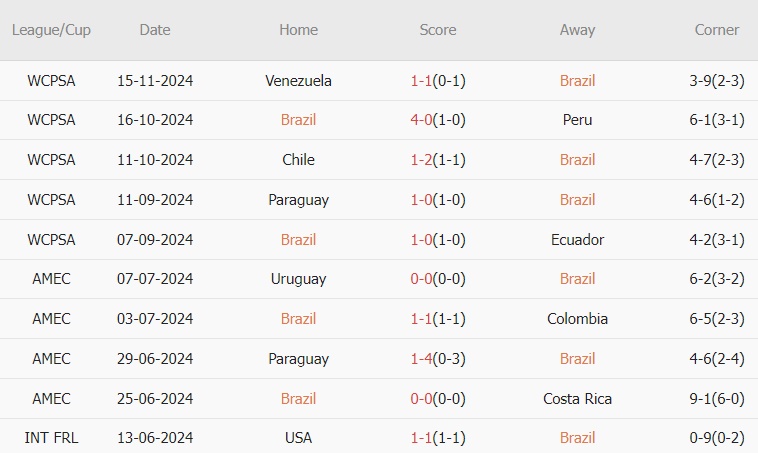This screenshot has width=758, height=453.
Task: Open the 1-2 score for Chile match
Action: click(x=438, y=160)
